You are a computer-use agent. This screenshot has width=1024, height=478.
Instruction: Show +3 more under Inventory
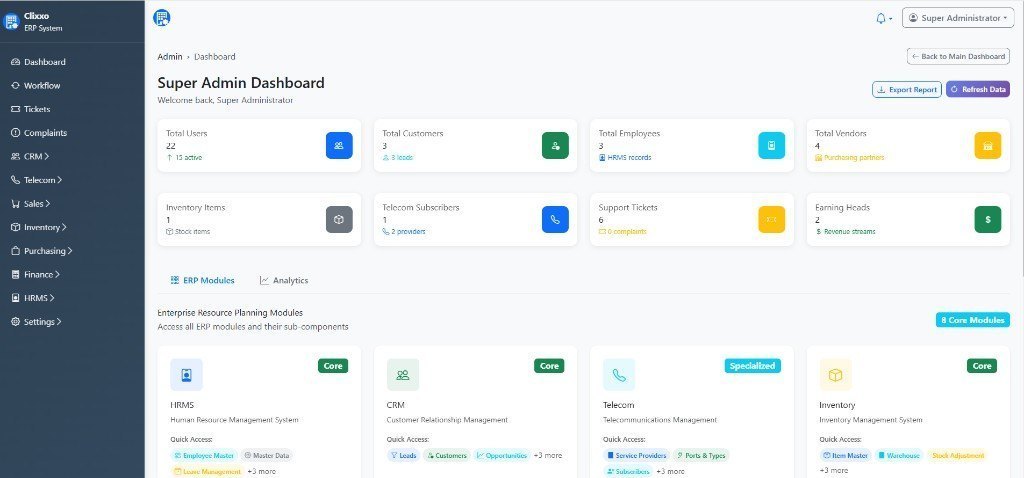833,471
